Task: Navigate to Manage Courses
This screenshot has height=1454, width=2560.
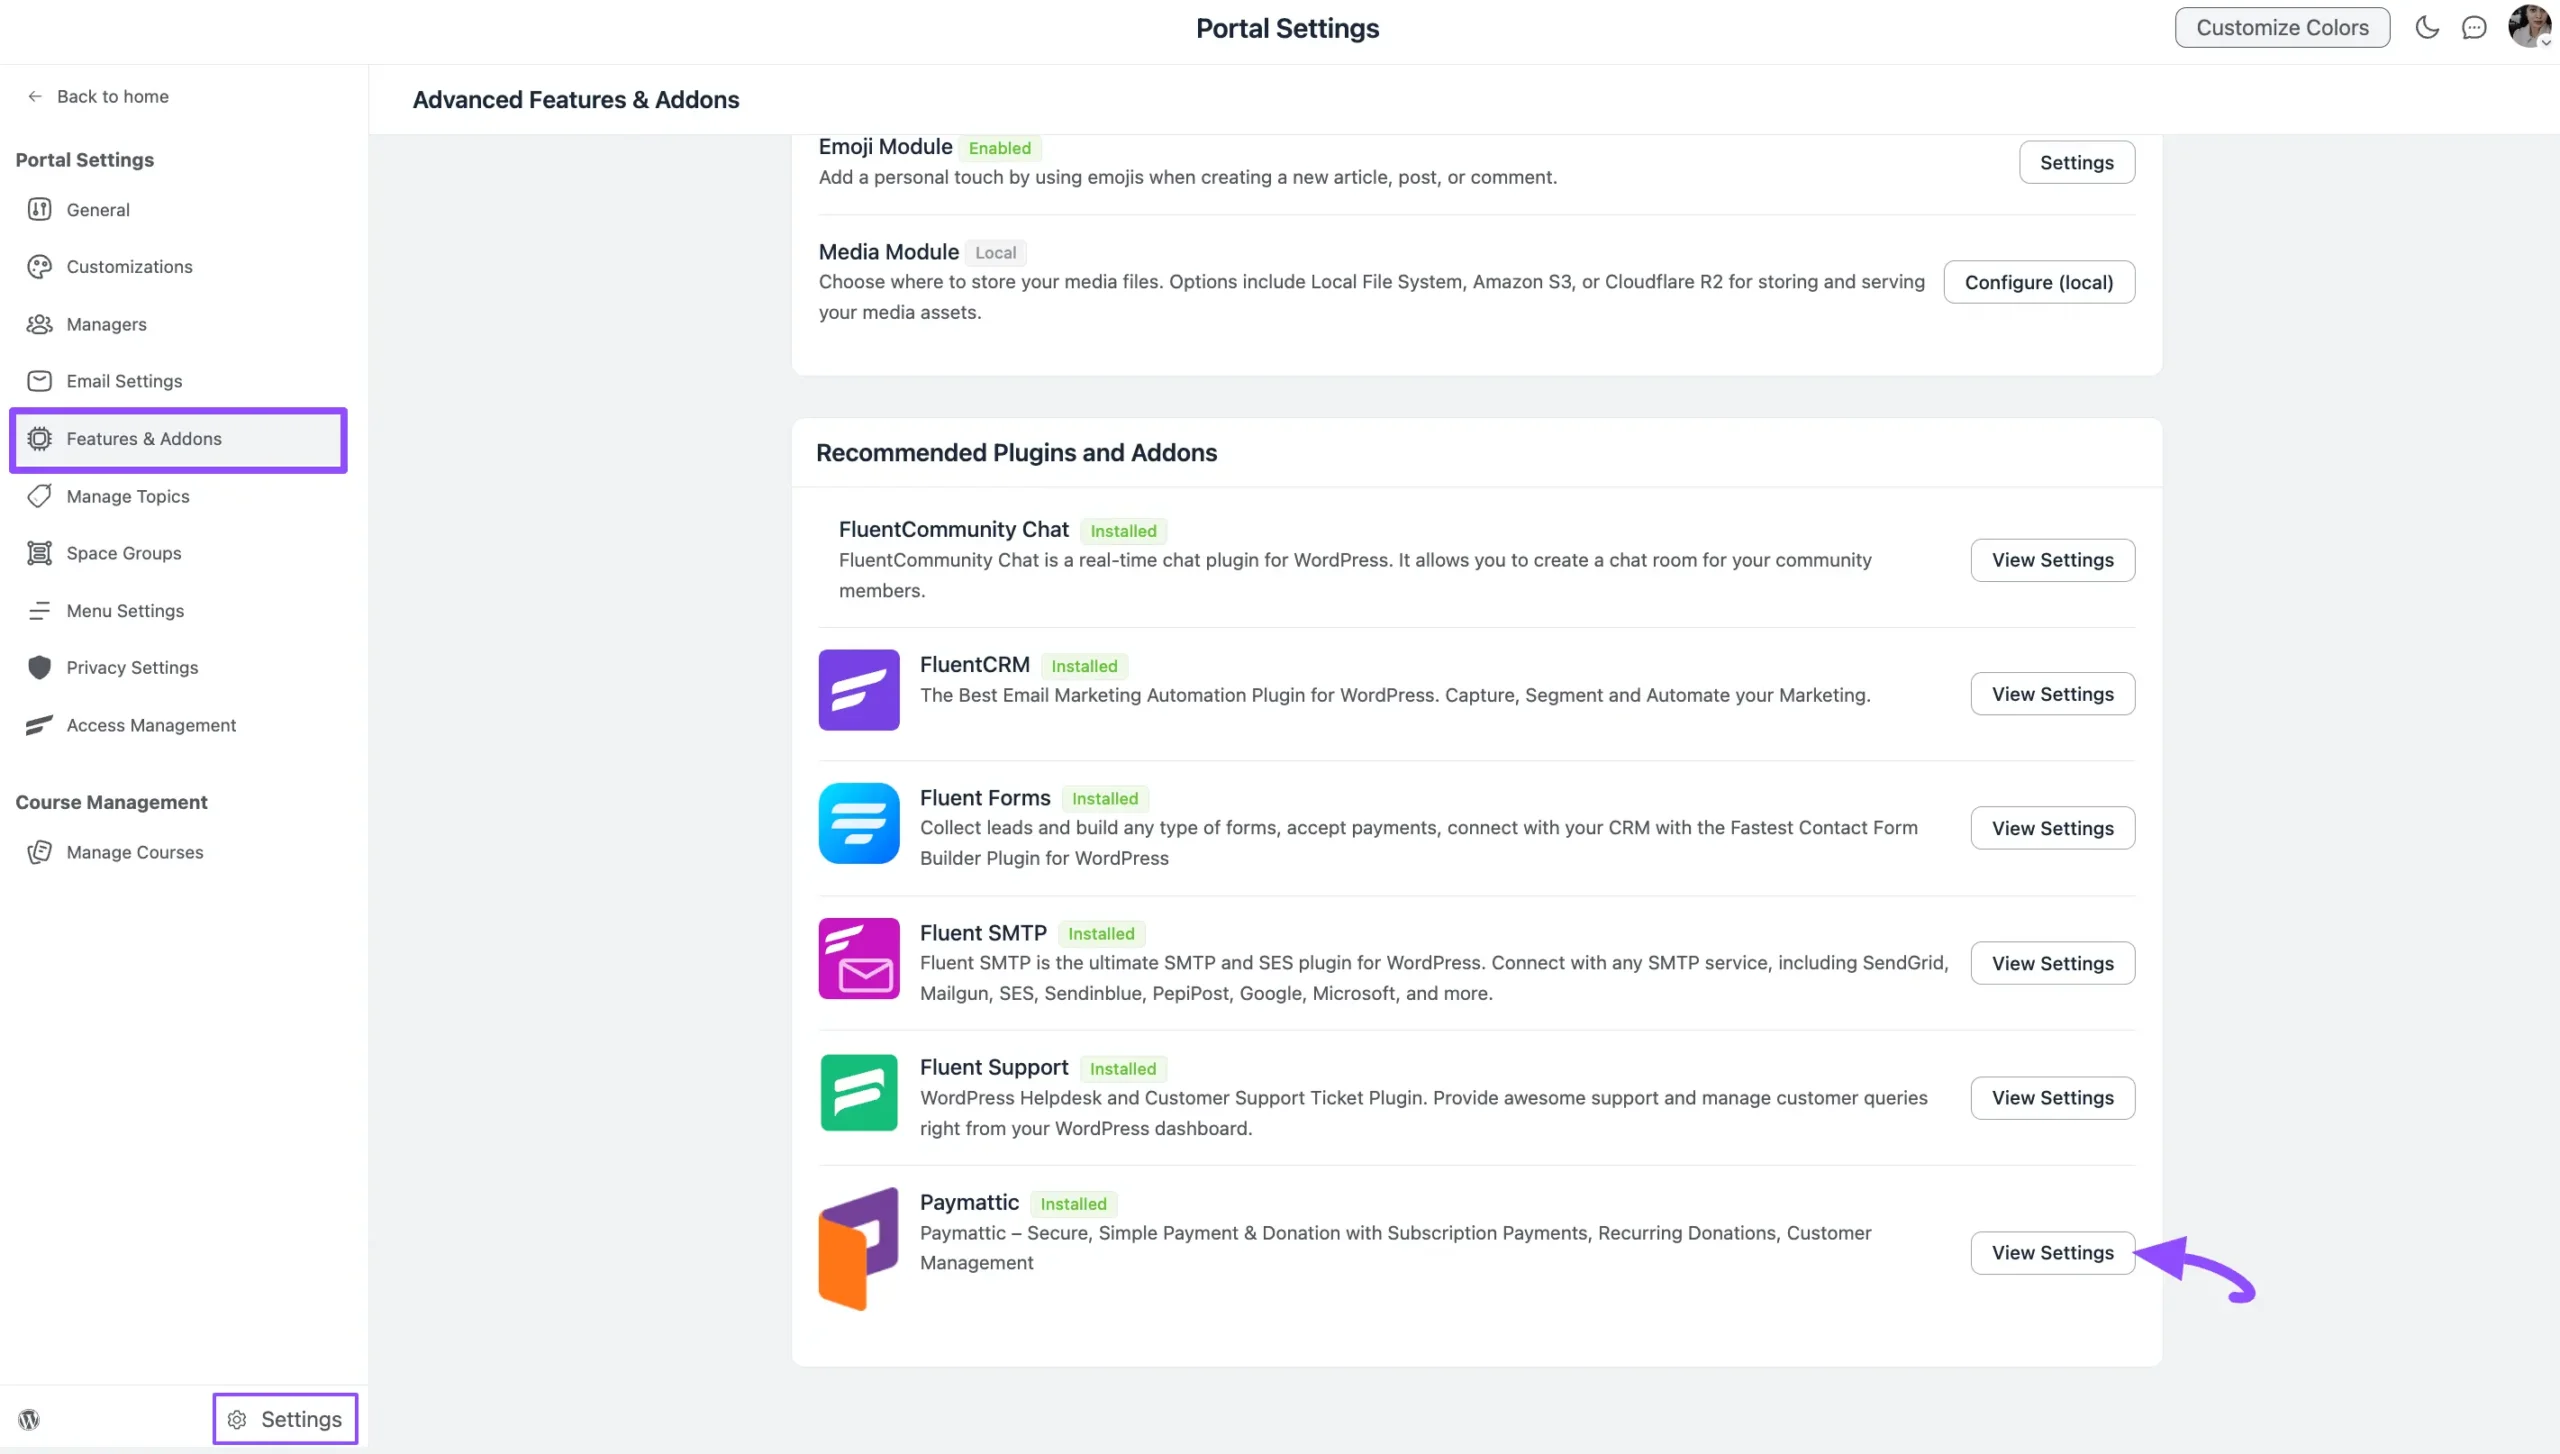Action: [x=135, y=852]
